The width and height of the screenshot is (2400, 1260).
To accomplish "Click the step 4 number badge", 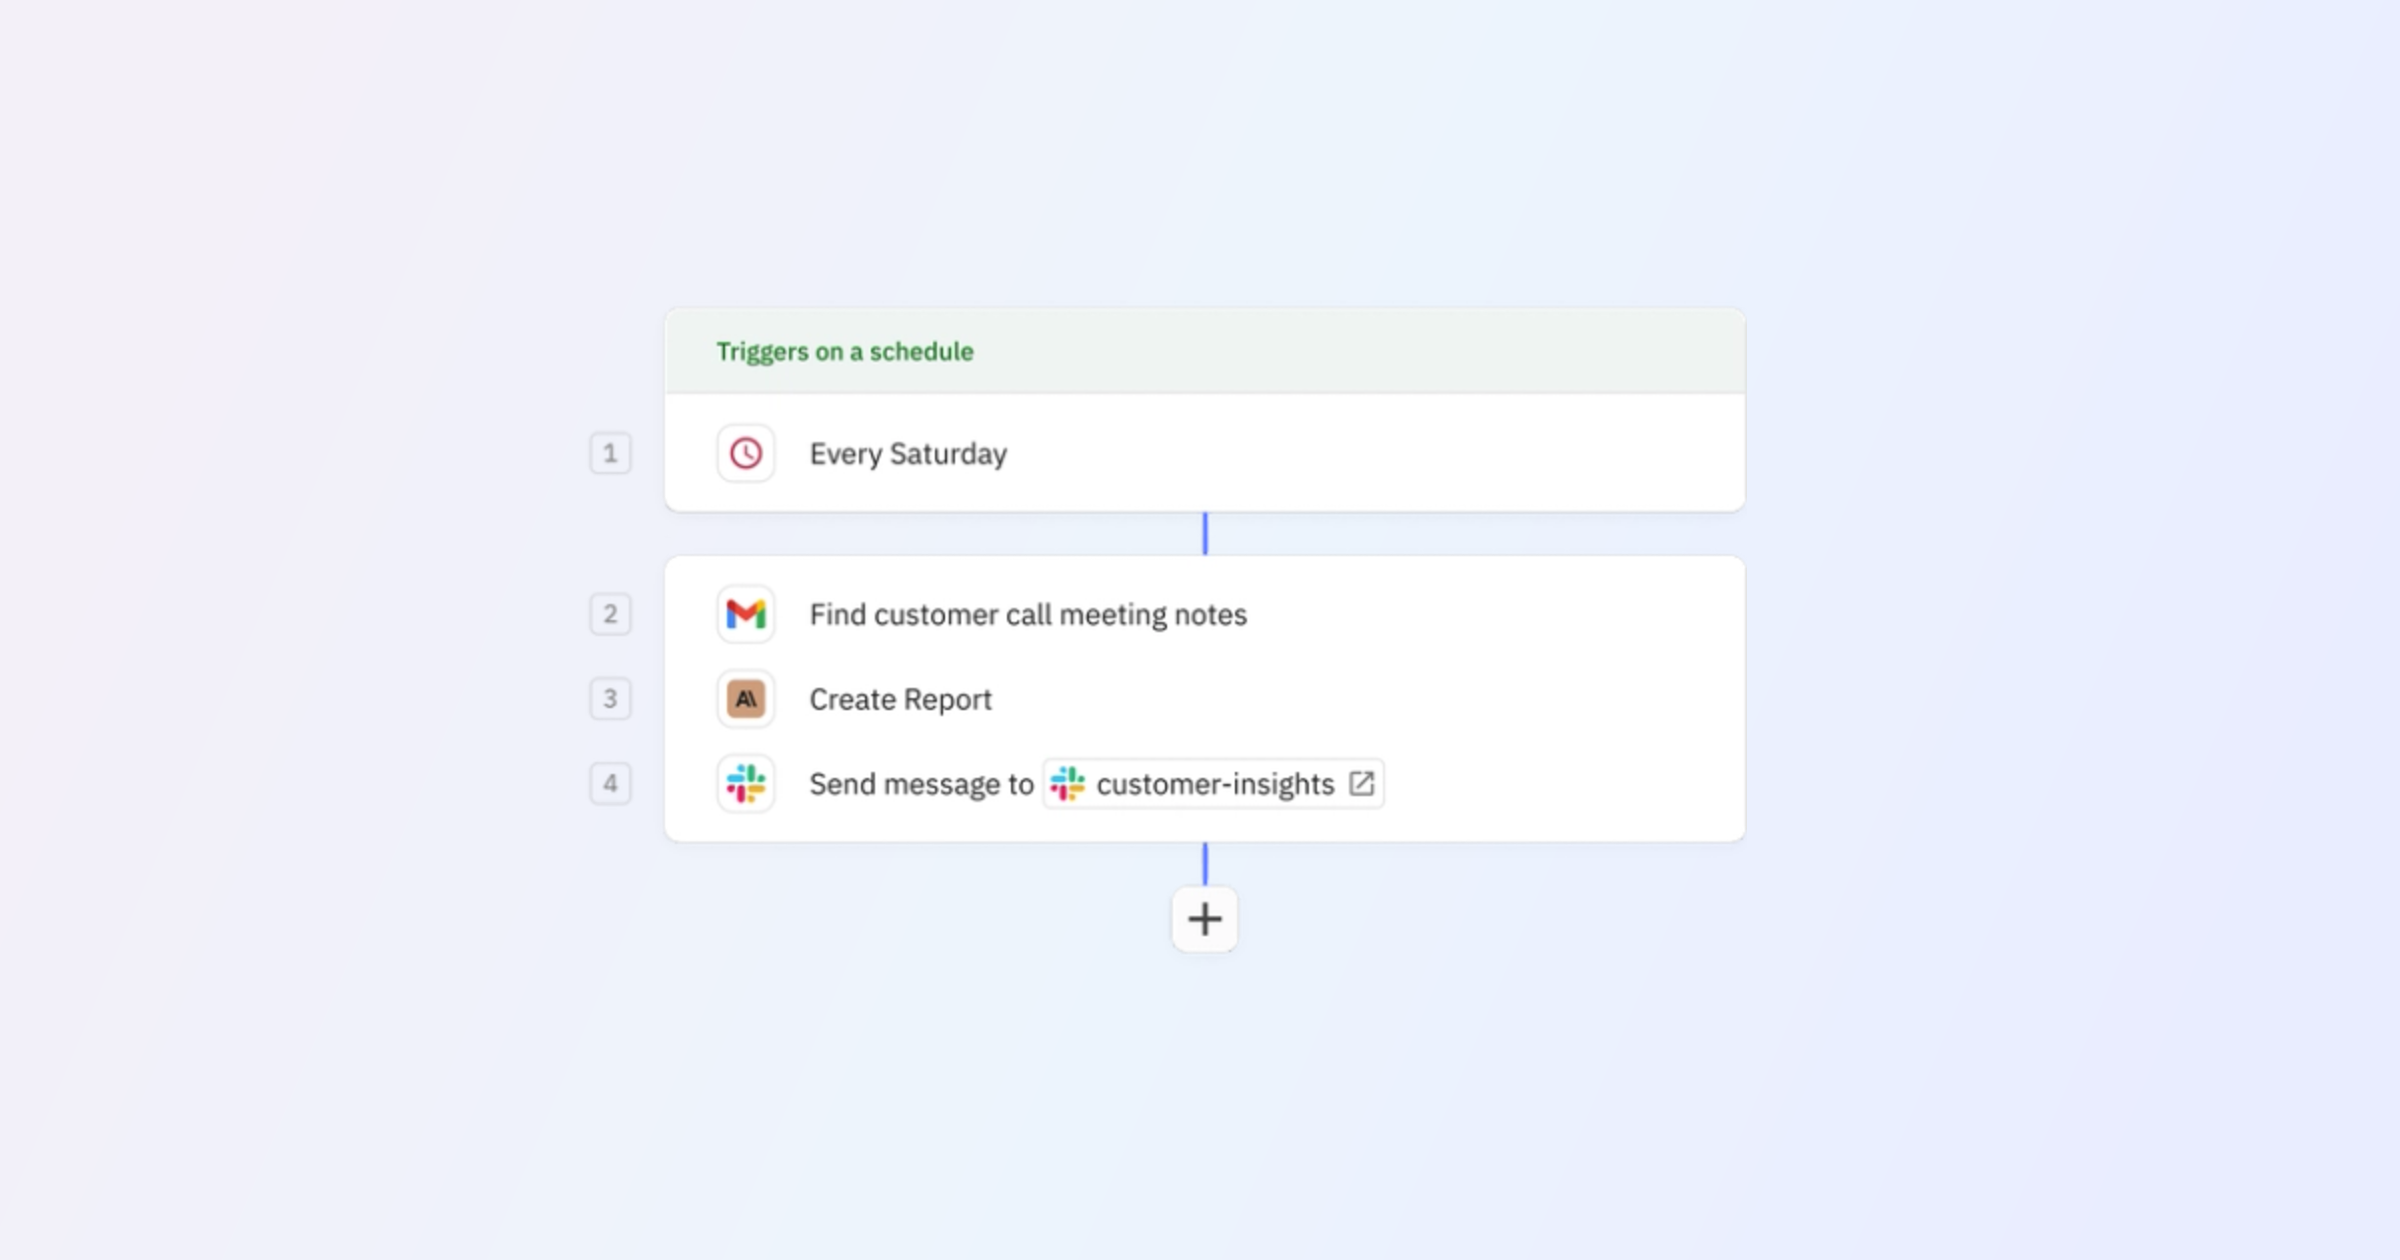I will point(610,784).
